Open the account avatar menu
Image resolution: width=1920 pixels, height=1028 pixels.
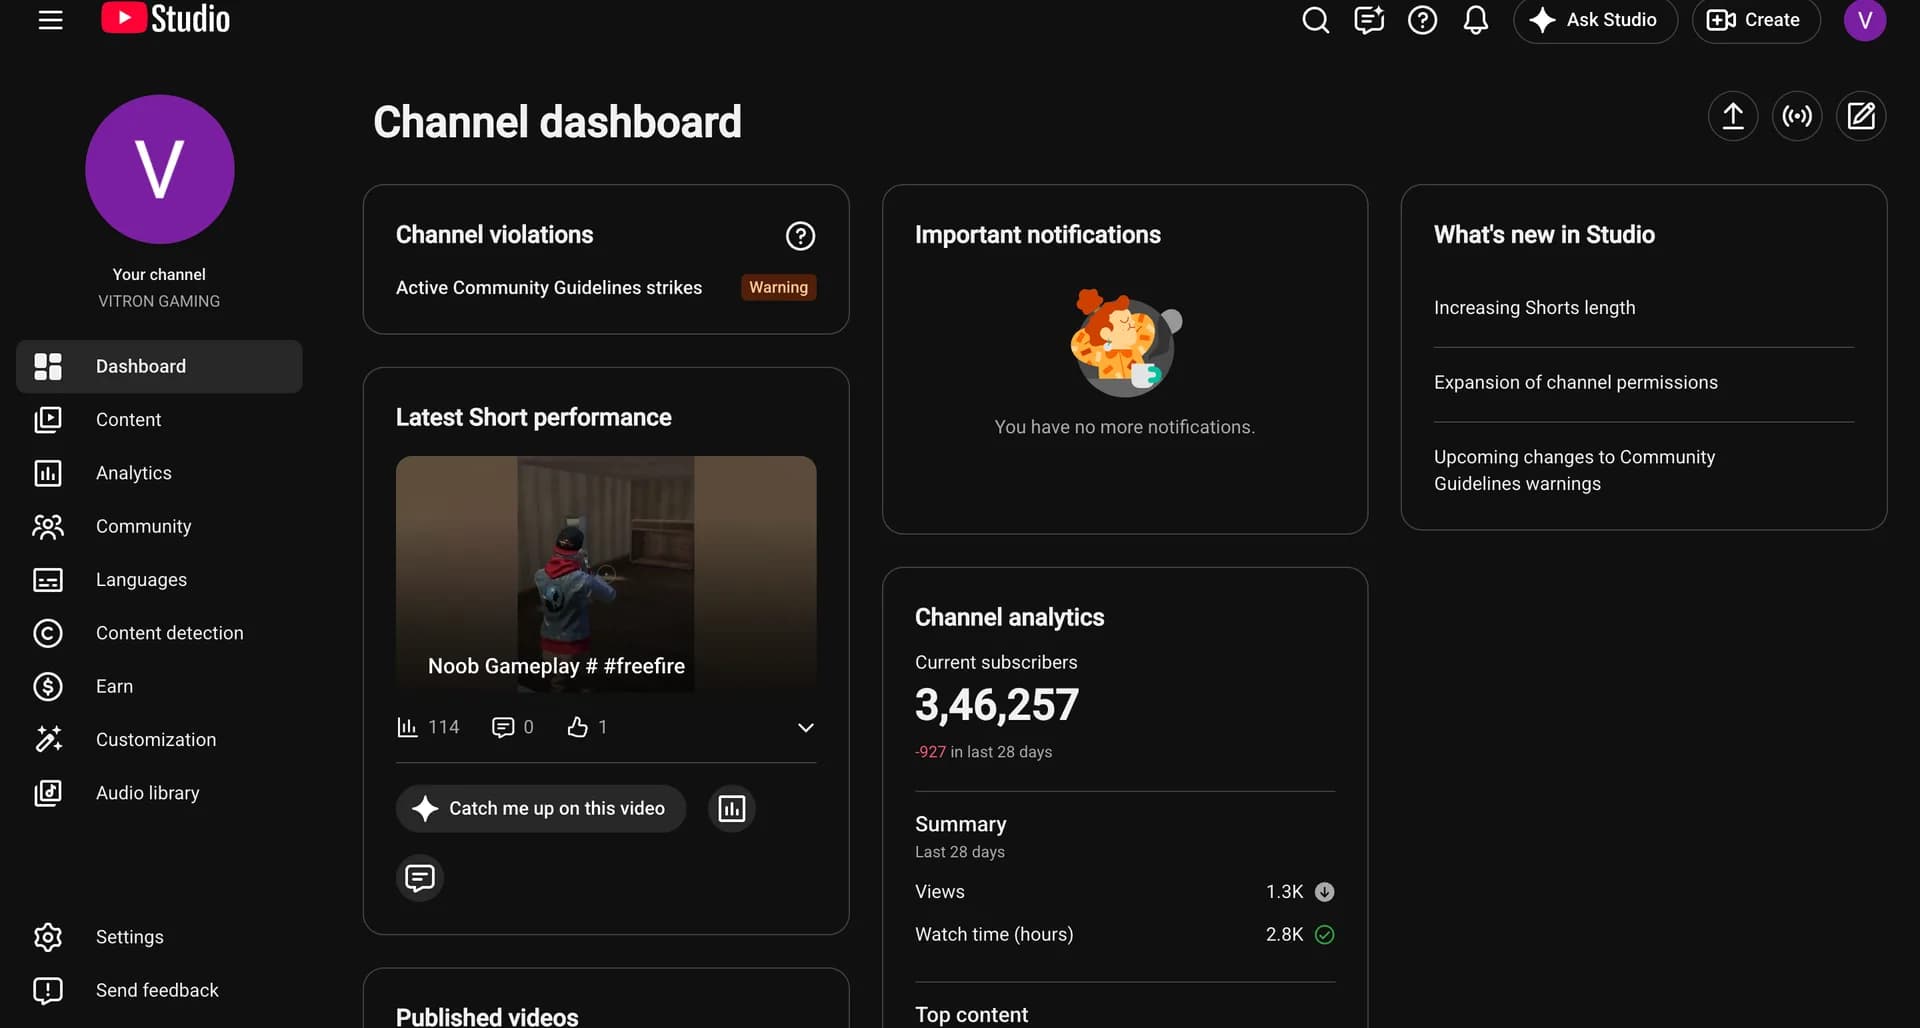click(1865, 20)
